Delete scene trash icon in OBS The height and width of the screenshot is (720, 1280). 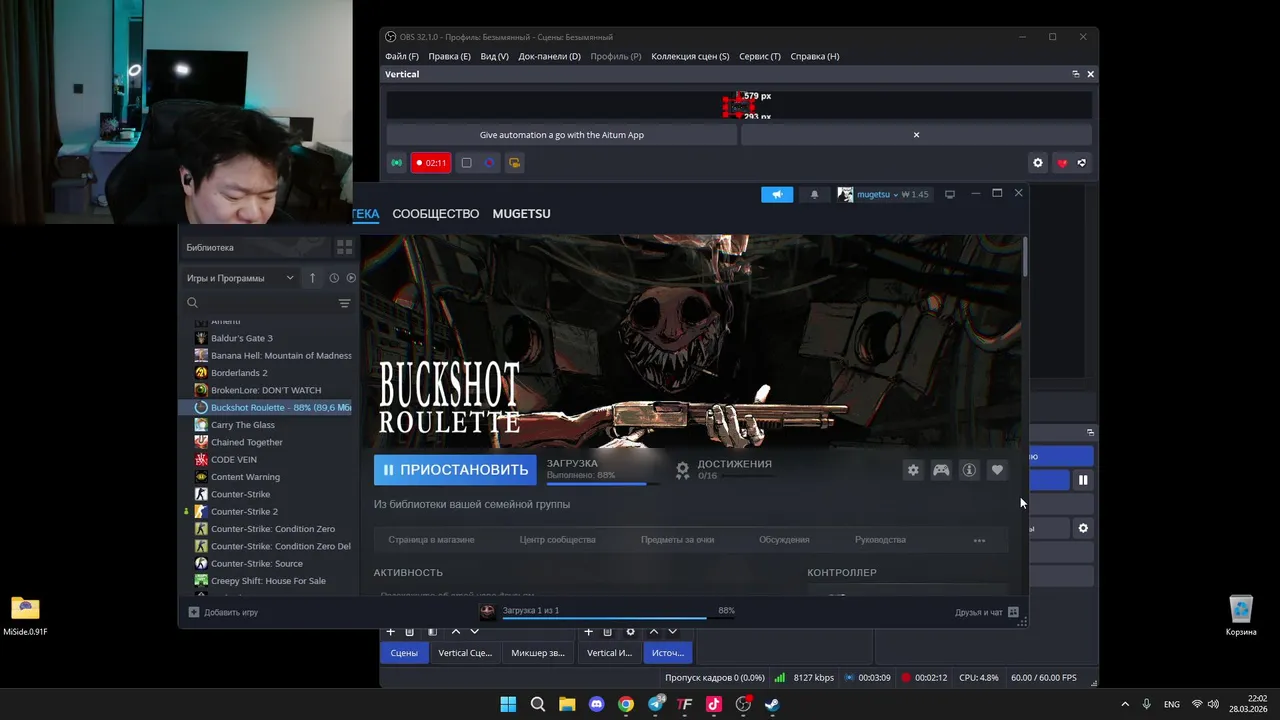410,632
